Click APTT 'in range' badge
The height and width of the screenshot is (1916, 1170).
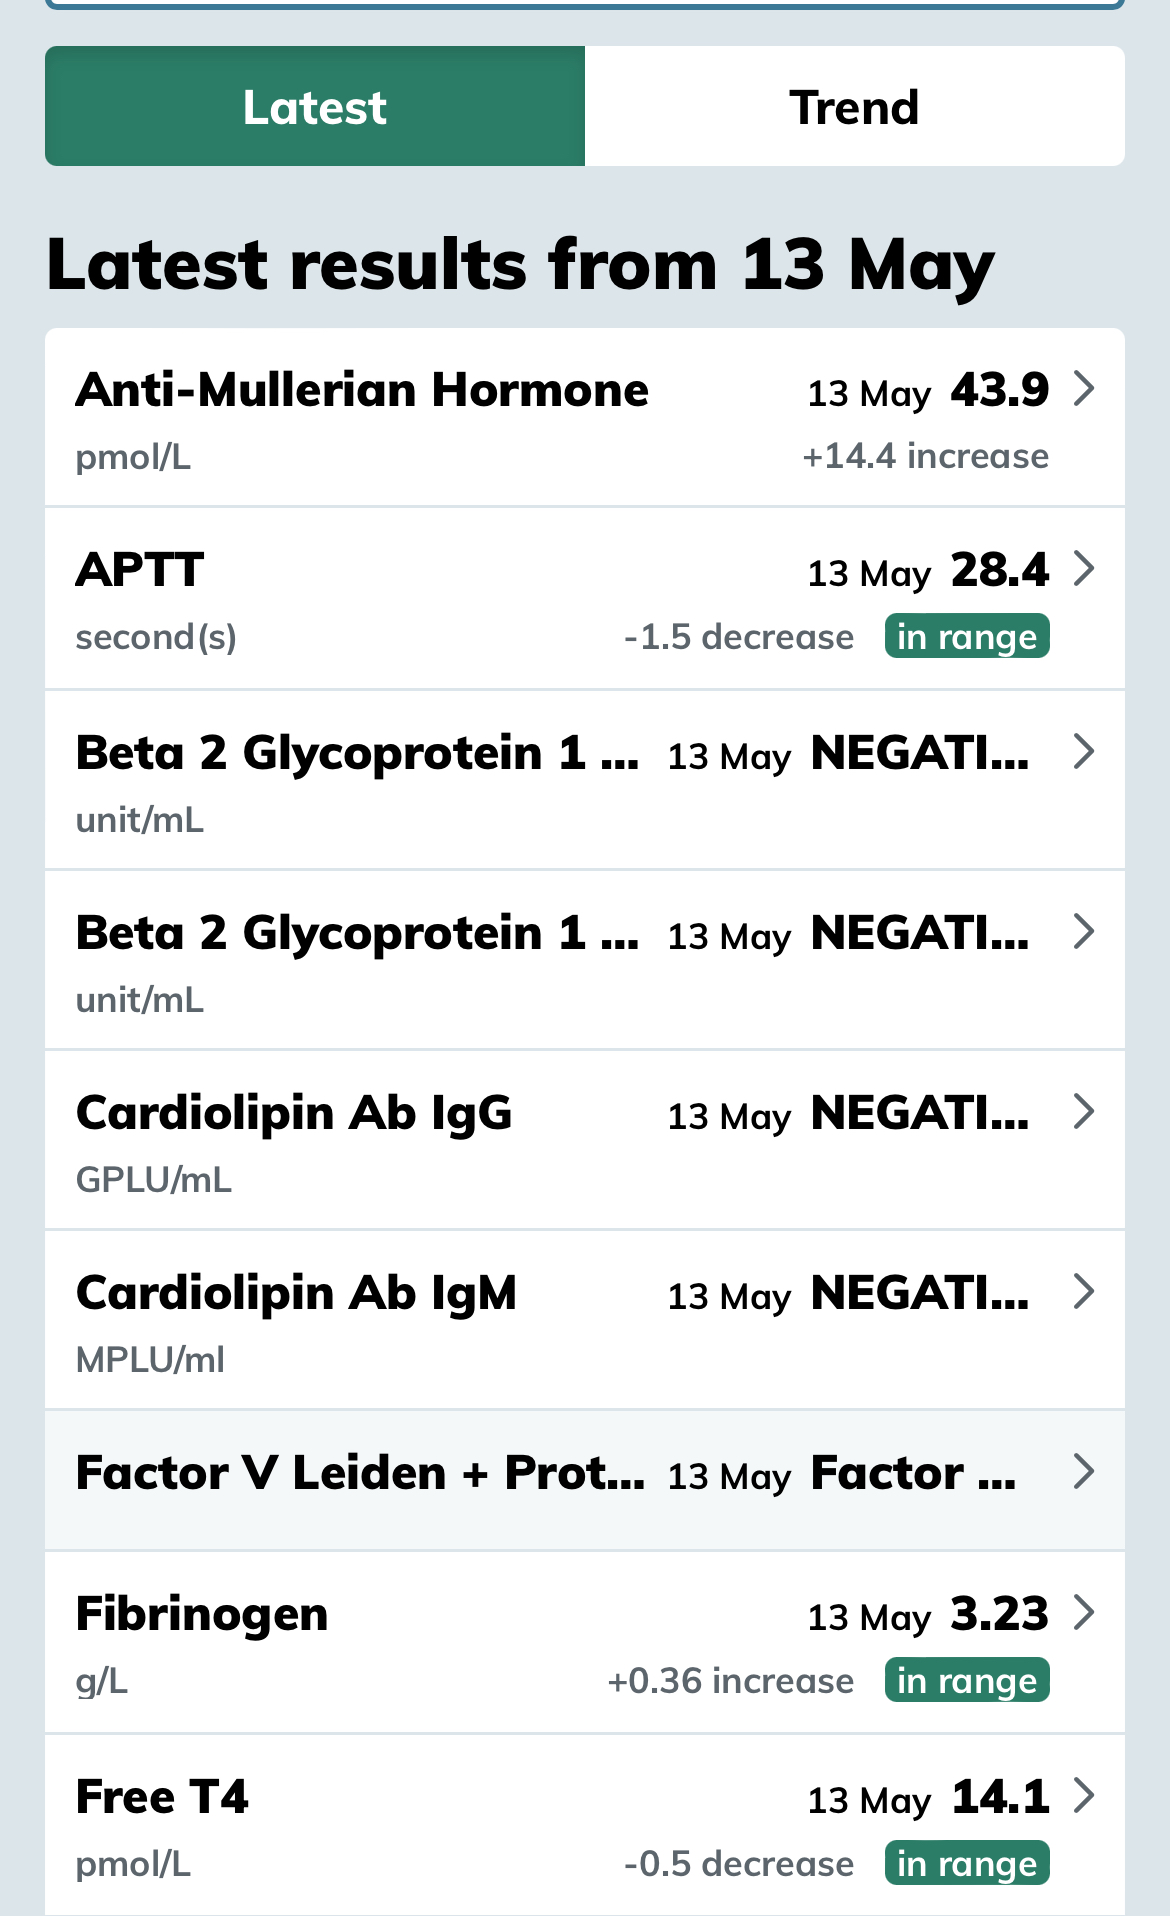point(966,636)
